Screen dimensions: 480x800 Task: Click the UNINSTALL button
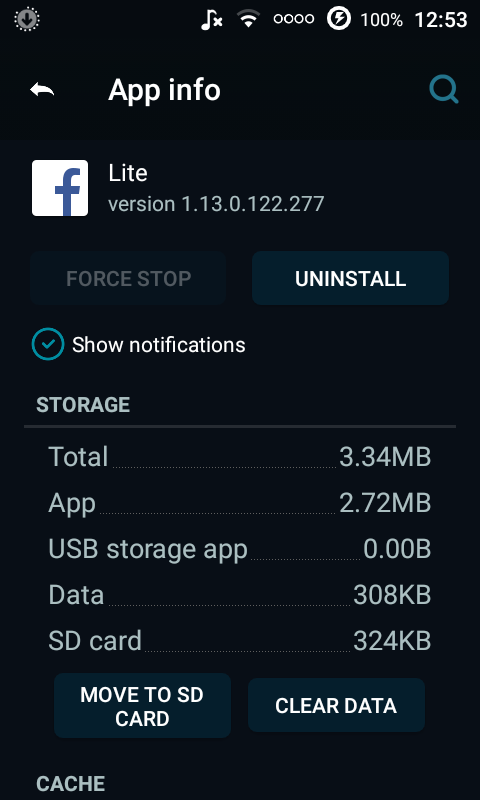click(x=350, y=278)
